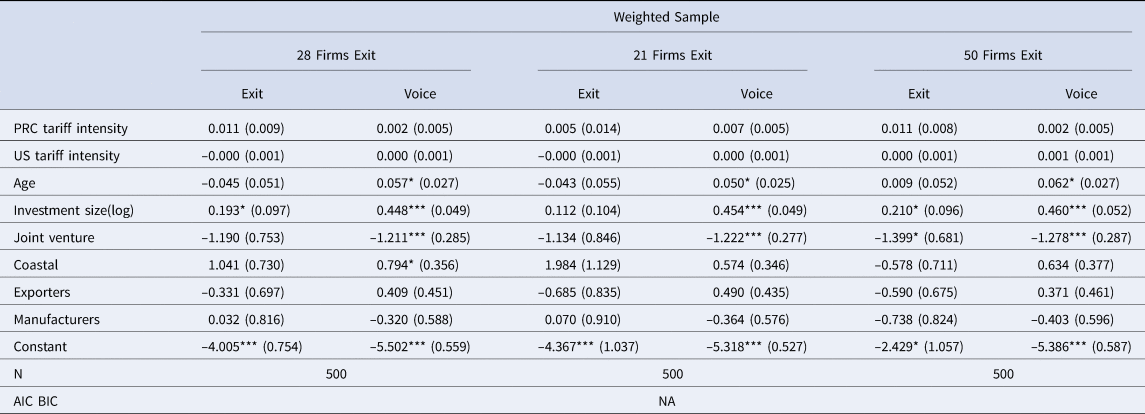
Task: Select the 21 Firms Exit column header
Action: tap(672, 56)
